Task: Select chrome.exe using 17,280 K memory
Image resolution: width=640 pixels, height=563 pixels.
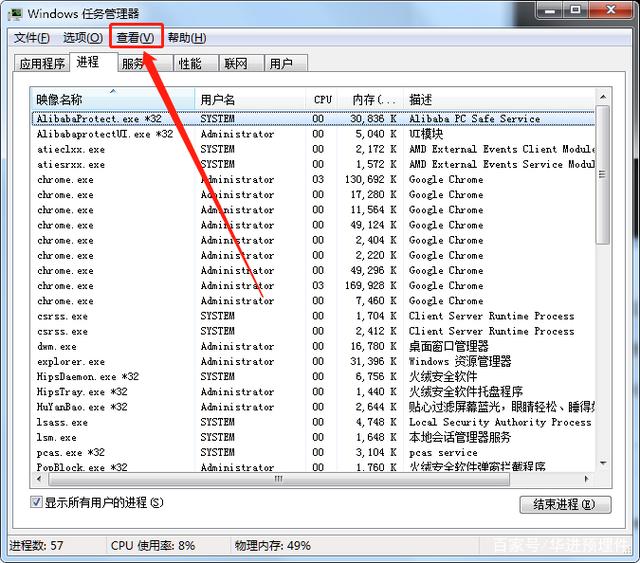Action: click(313, 195)
